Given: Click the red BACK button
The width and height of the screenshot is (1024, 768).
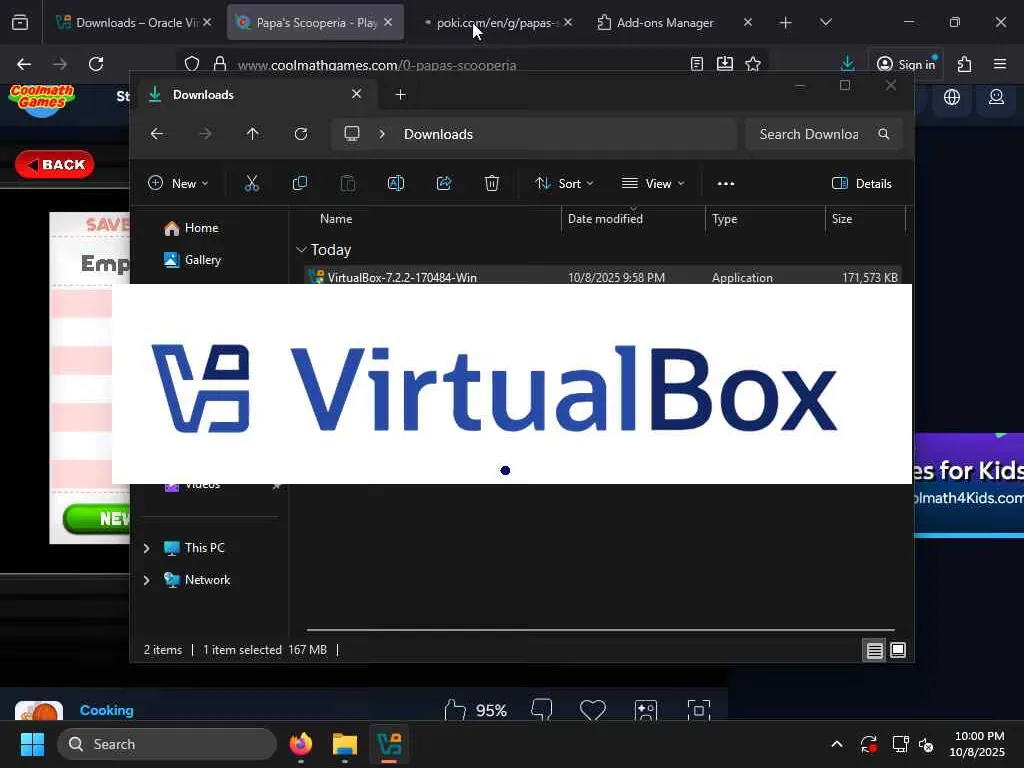Looking at the screenshot, I should pos(55,165).
